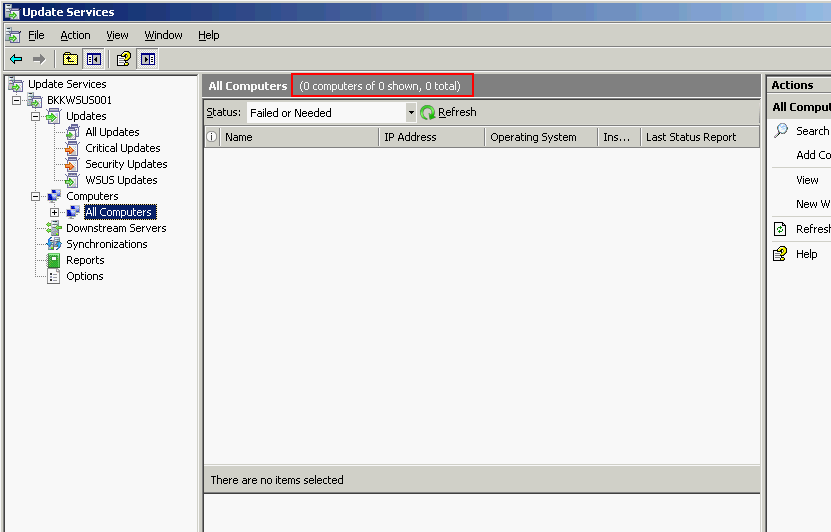Sort by the IP Address column header
831x532 pixels.
[x=432, y=137]
